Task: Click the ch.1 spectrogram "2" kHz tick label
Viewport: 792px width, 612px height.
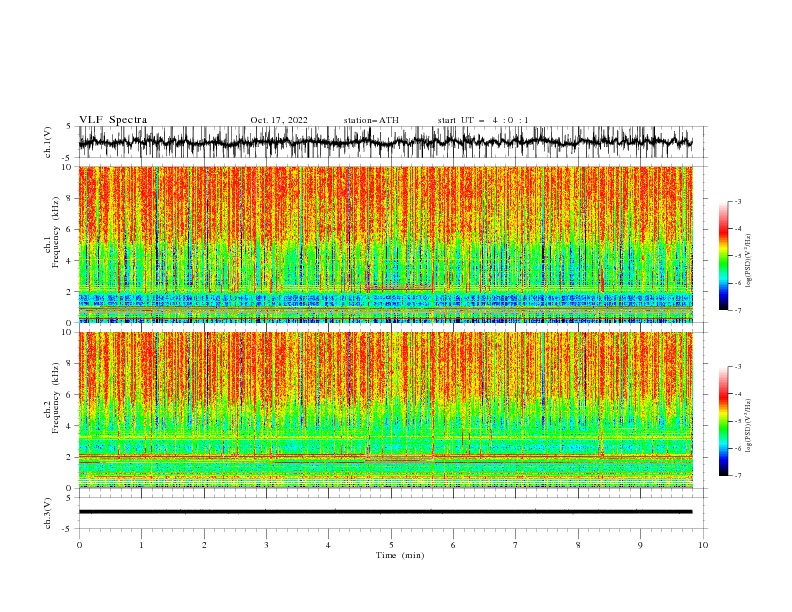Action: (70, 292)
